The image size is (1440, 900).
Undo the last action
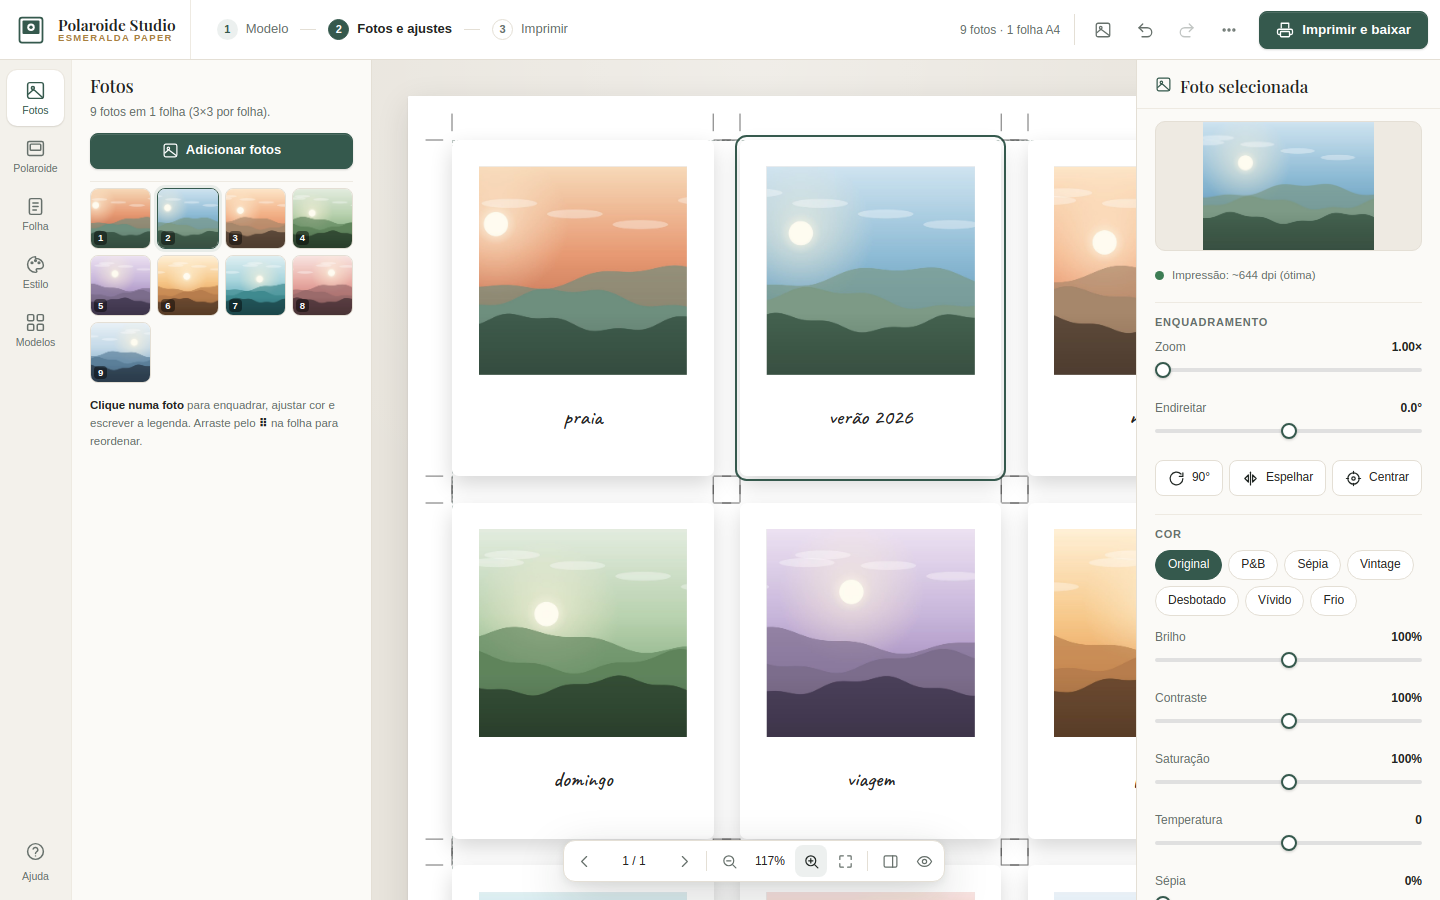click(x=1145, y=30)
